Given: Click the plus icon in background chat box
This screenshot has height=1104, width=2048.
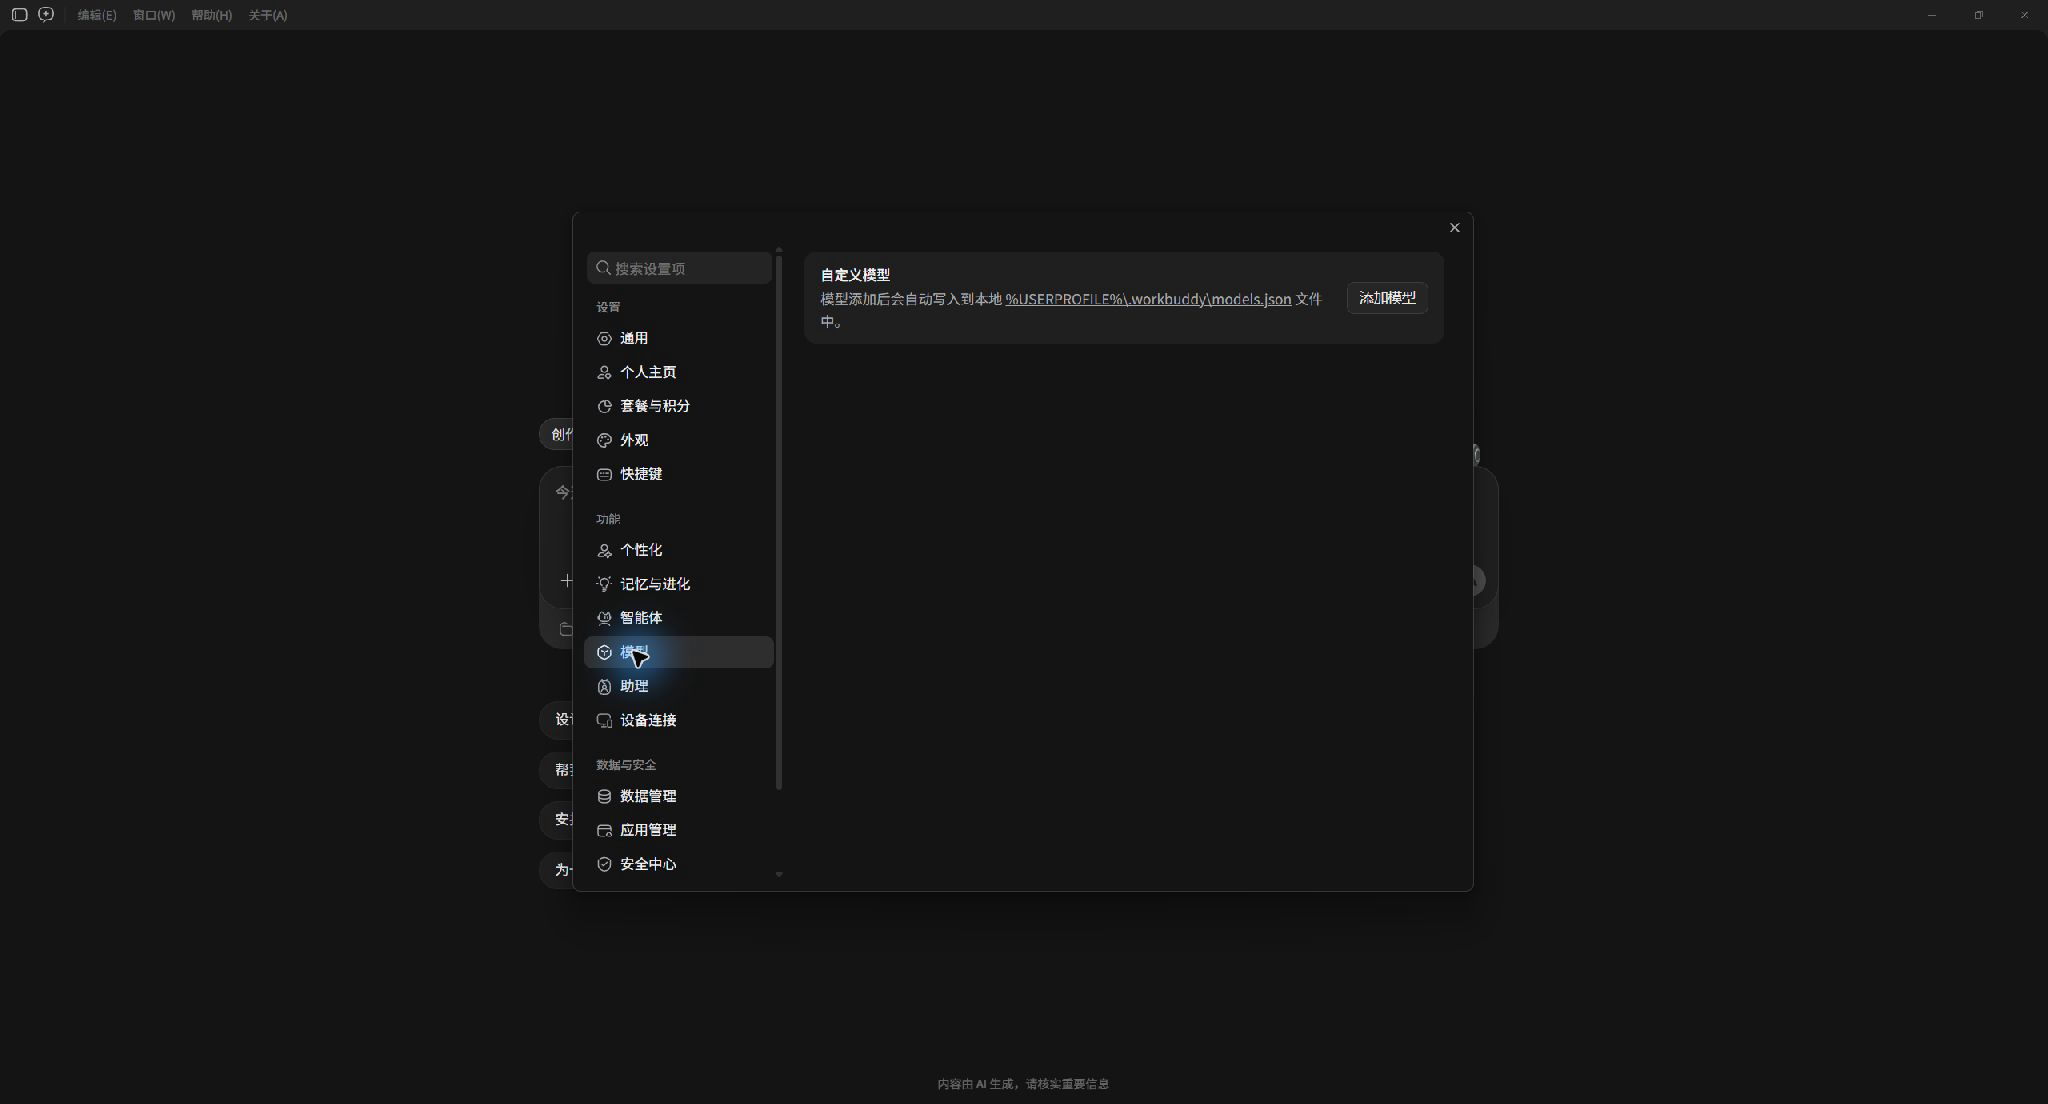Looking at the screenshot, I should point(566,581).
